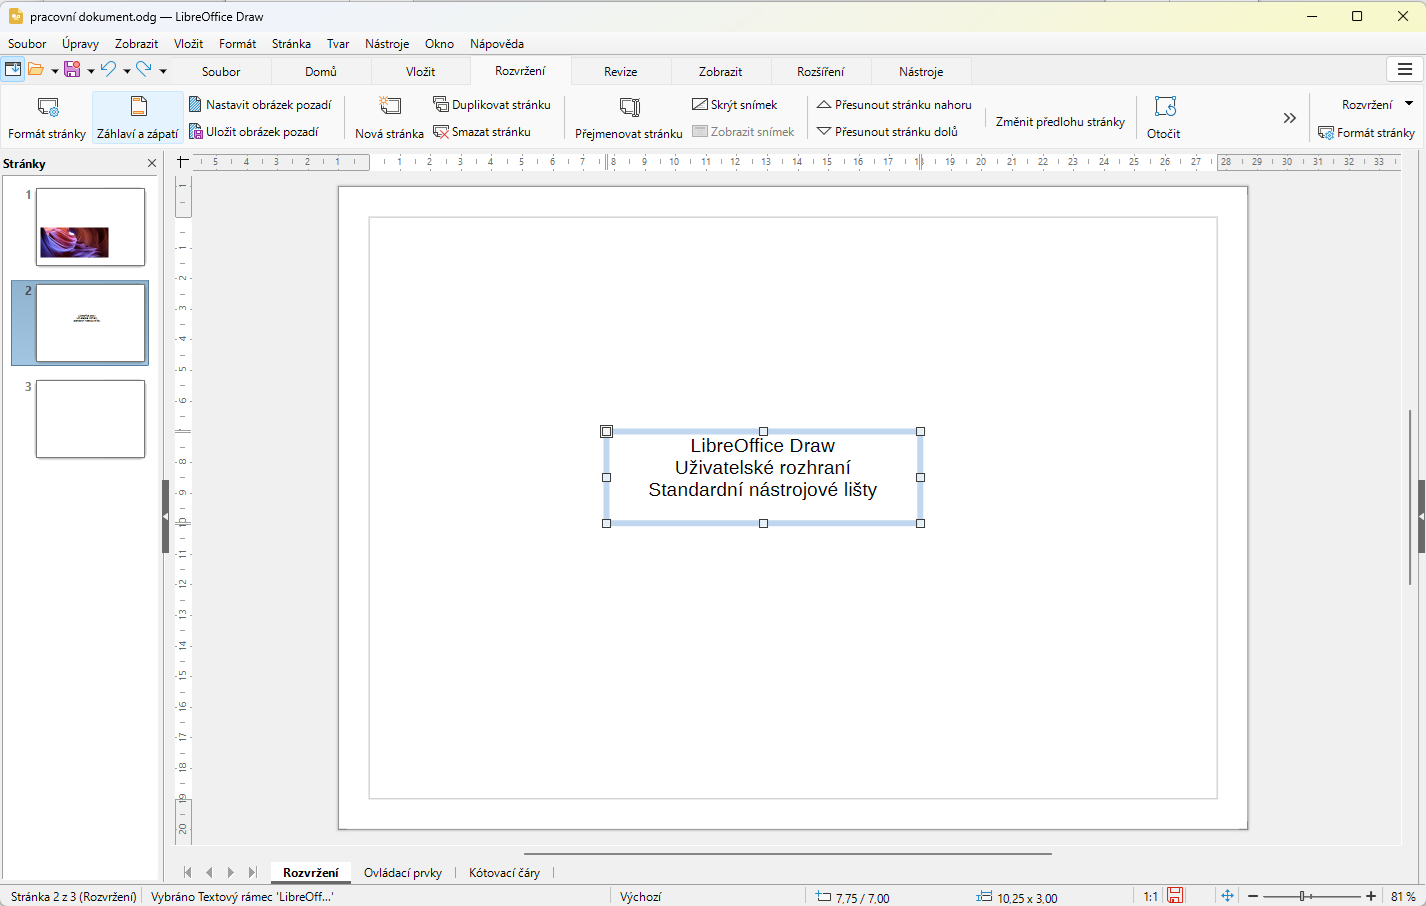Go to the previous layer tab
This screenshot has height=906, width=1426.
(x=209, y=873)
